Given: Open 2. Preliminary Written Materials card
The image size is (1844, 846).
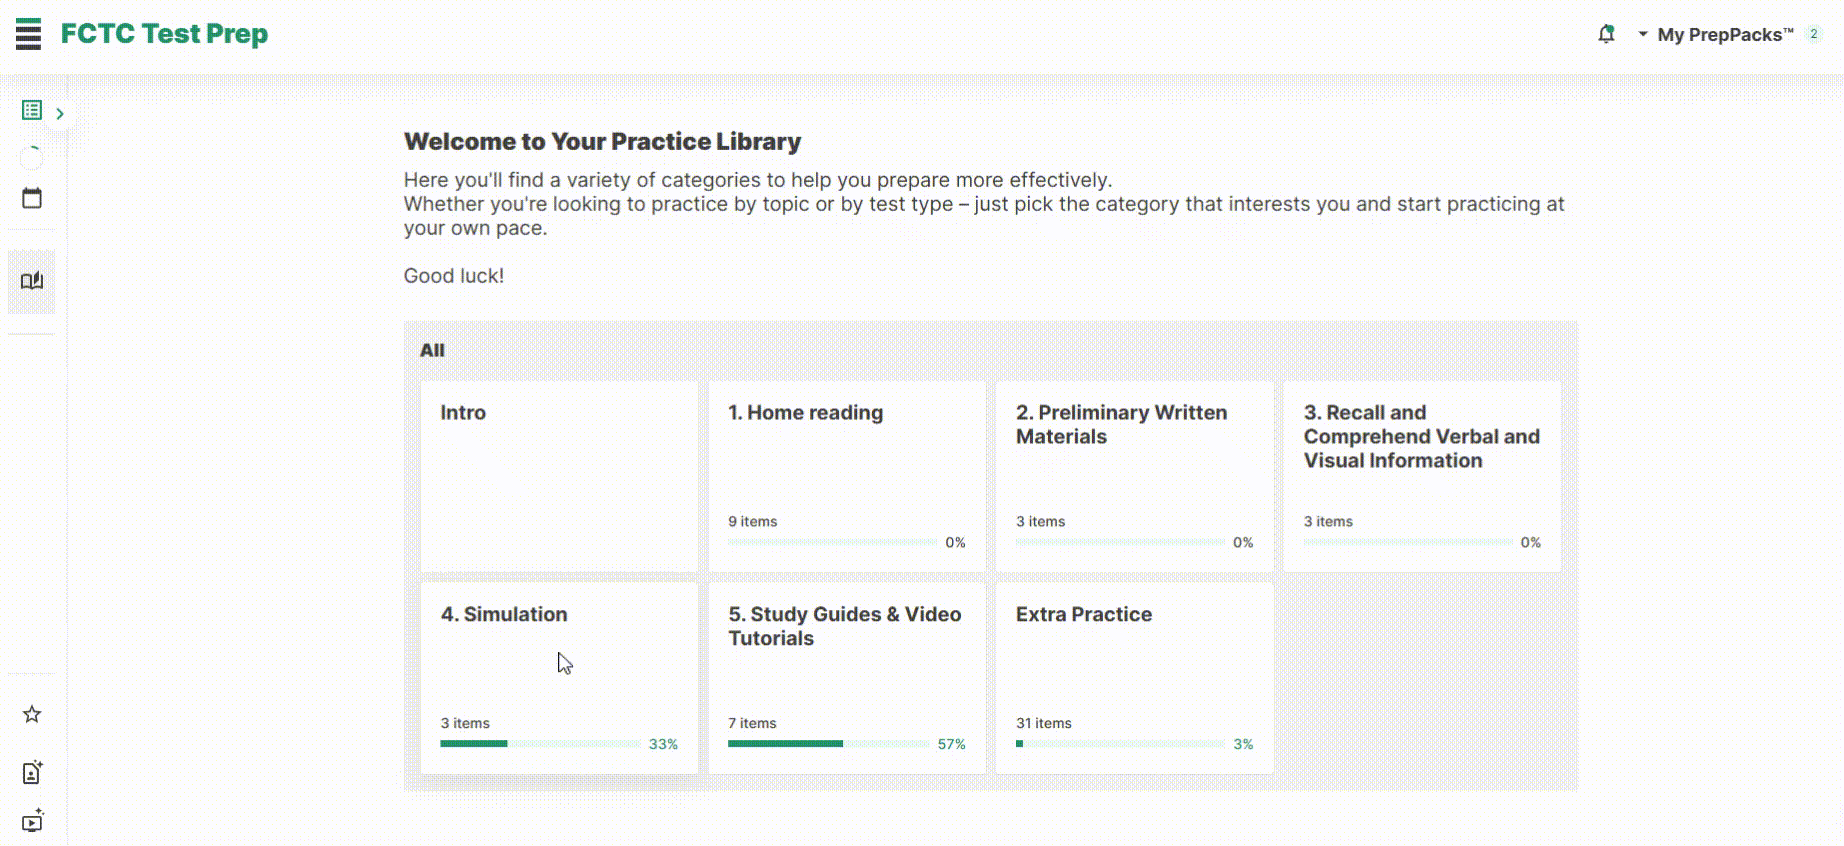Looking at the screenshot, I should click(x=1134, y=476).
